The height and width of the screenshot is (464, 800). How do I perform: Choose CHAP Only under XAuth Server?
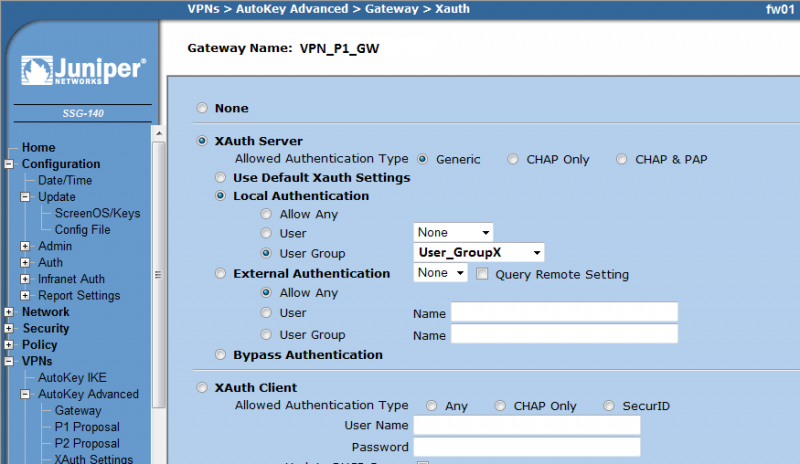point(513,159)
